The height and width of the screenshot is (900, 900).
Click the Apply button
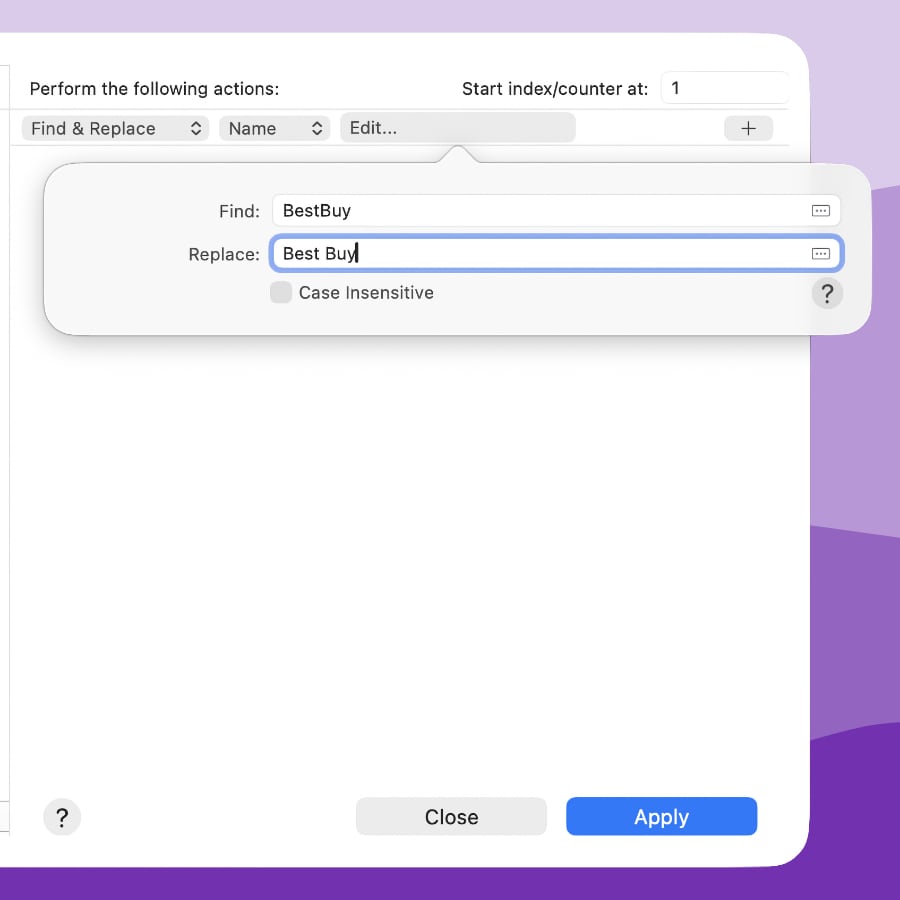click(x=661, y=816)
